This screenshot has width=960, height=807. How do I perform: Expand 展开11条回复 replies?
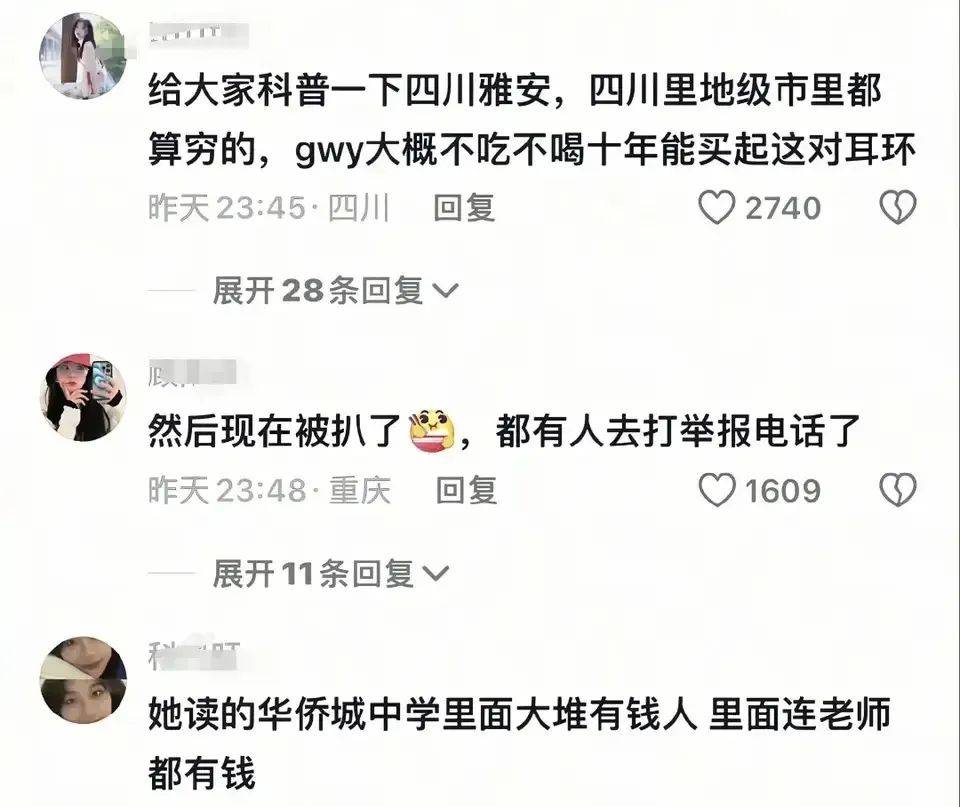tap(331, 574)
